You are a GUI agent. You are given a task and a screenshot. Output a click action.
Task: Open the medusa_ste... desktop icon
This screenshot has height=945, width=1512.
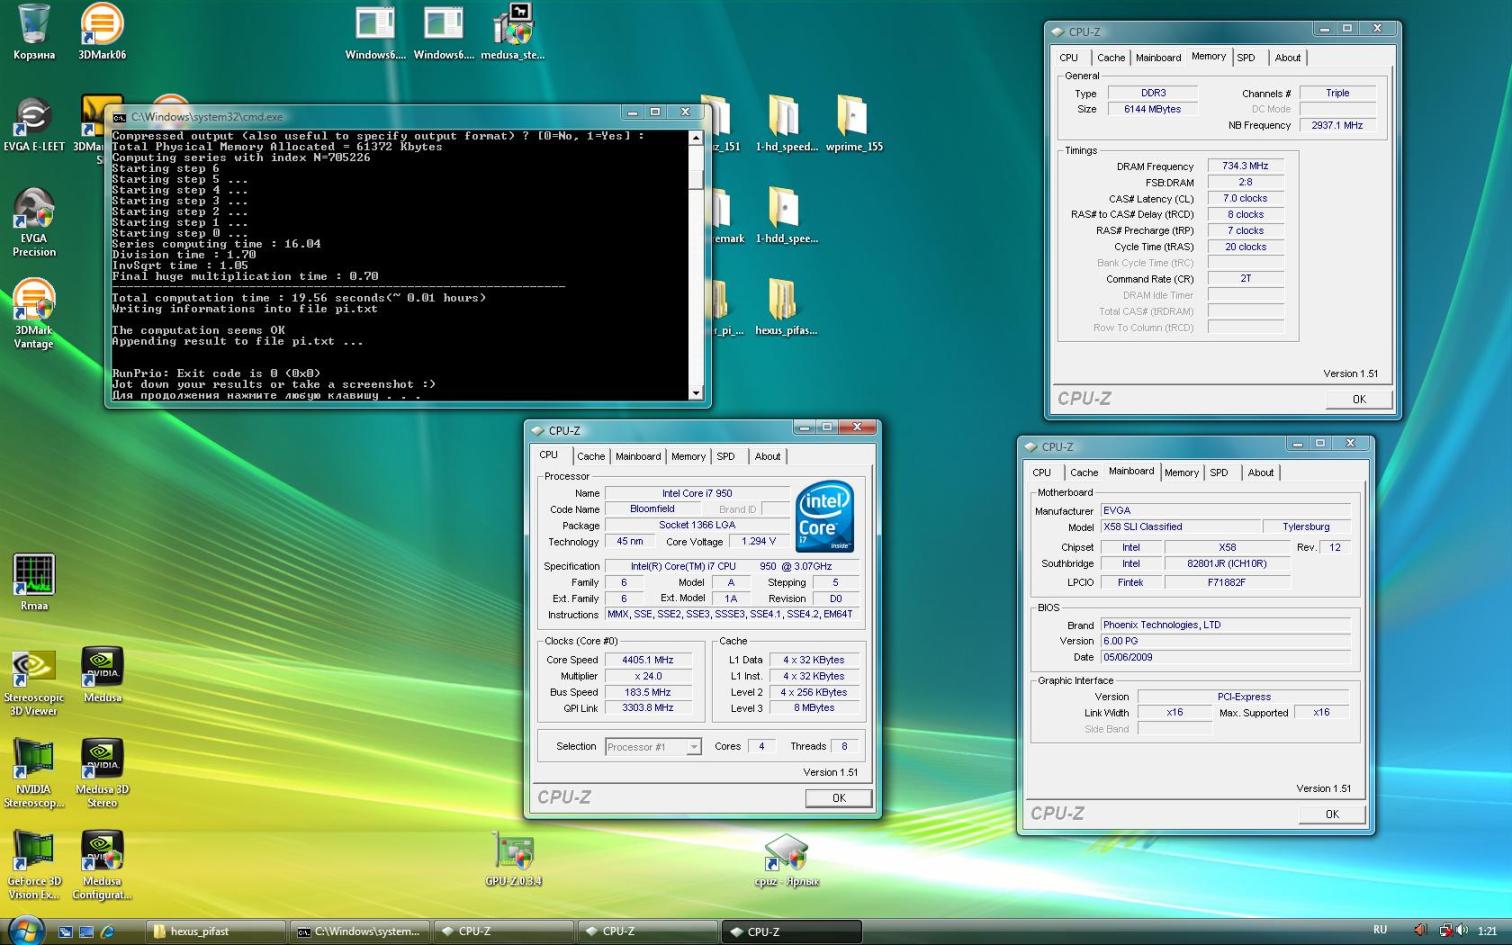(x=513, y=32)
